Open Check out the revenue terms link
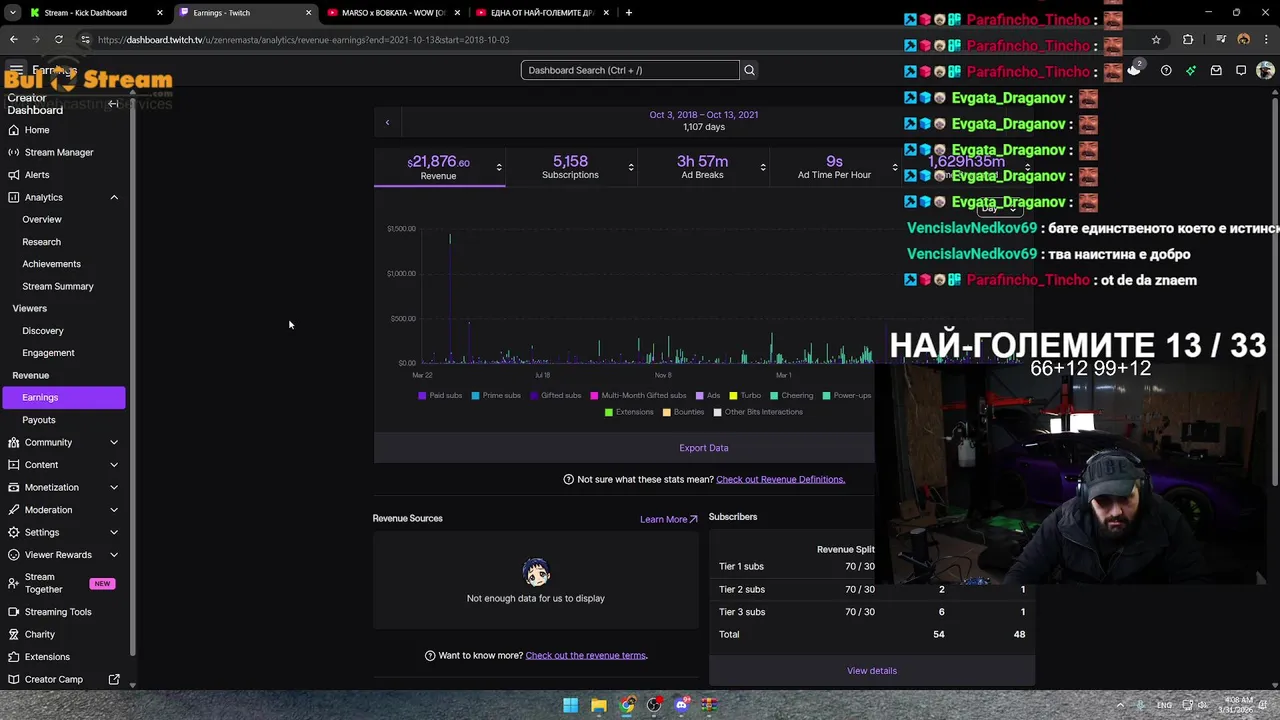The height and width of the screenshot is (720, 1280). pos(586,656)
